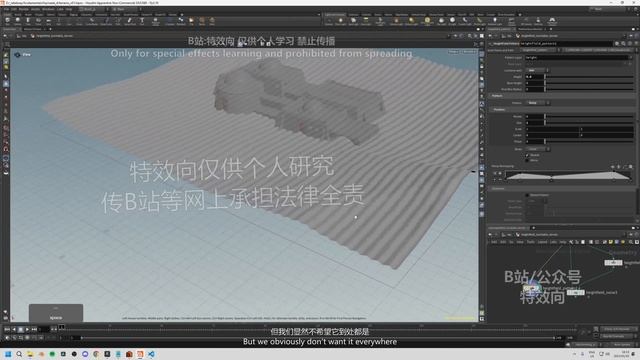This screenshot has width=640, height=360.
Task: Select the File shelf tool
Action: pyautogui.click(x=191, y=21)
